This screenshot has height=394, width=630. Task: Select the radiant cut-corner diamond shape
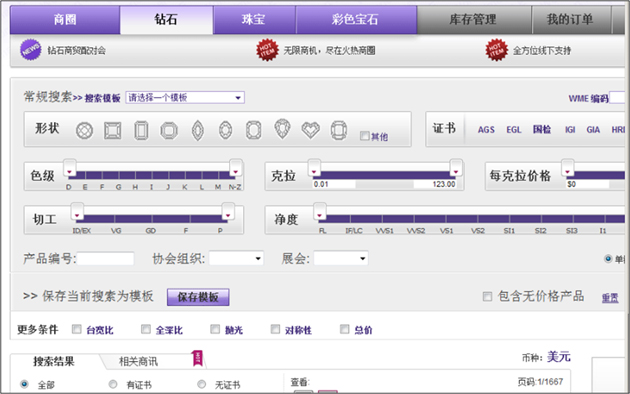(x=254, y=130)
